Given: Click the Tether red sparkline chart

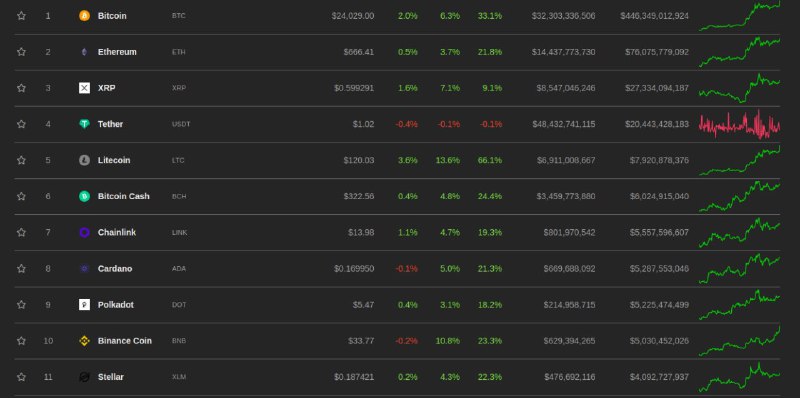Looking at the screenshot, I should (x=739, y=124).
